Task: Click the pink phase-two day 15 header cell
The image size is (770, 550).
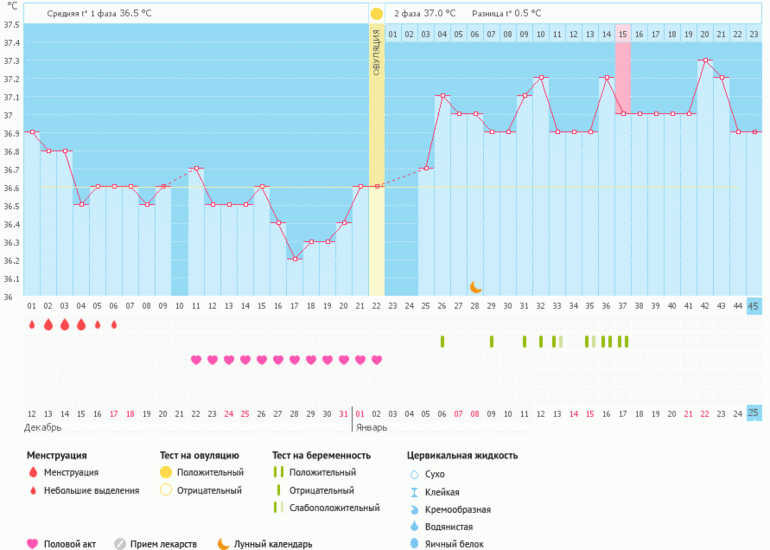Action: coord(623,34)
